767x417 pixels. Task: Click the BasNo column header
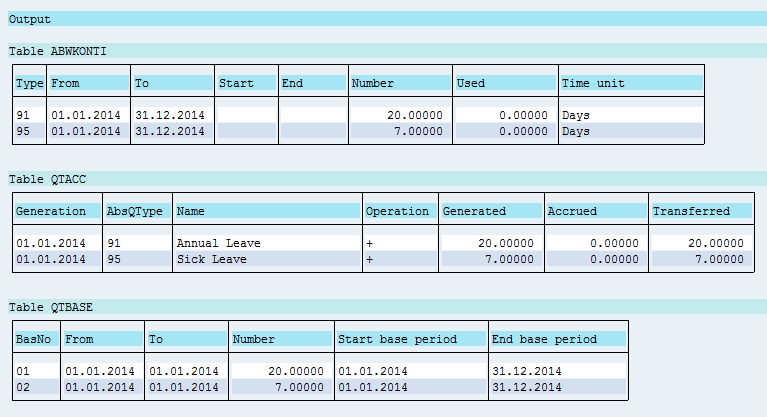point(36,339)
